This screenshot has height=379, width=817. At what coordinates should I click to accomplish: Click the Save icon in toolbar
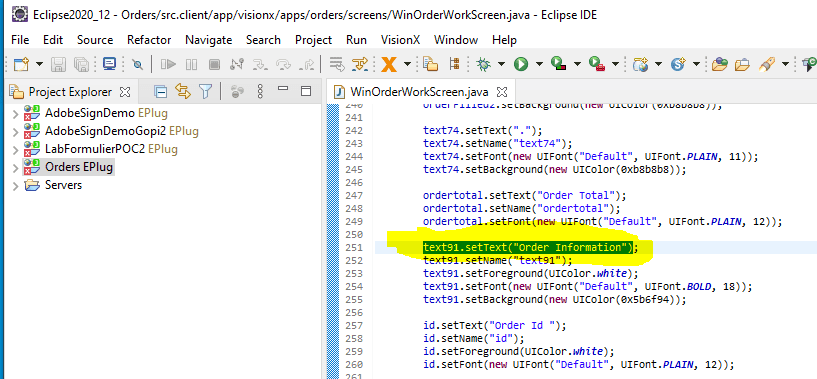(58, 65)
